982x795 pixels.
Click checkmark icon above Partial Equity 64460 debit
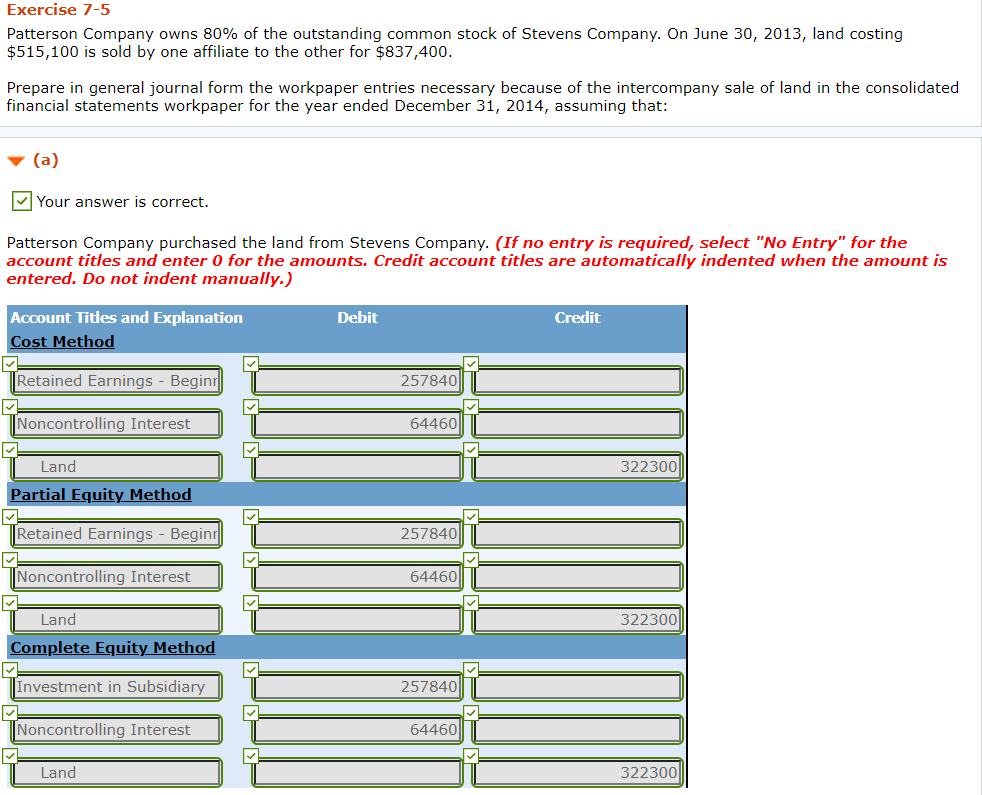coord(251,560)
